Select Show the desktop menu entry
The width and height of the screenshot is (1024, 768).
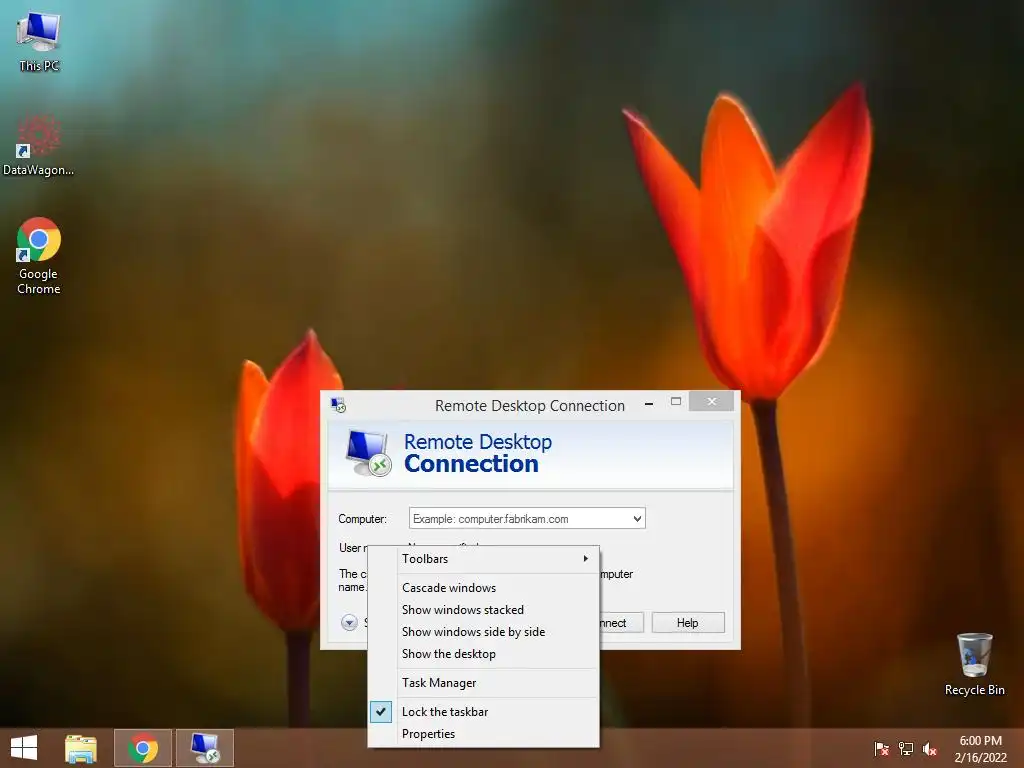[483, 654]
